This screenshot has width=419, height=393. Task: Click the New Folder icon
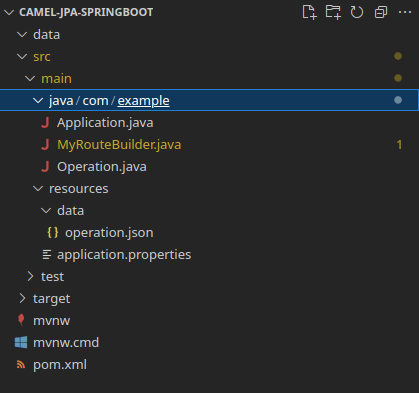coord(333,12)
